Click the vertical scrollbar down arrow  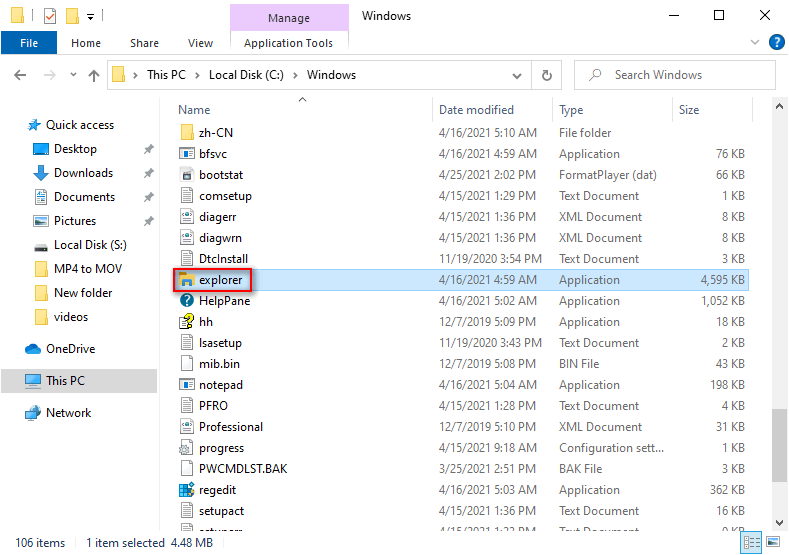779,522
